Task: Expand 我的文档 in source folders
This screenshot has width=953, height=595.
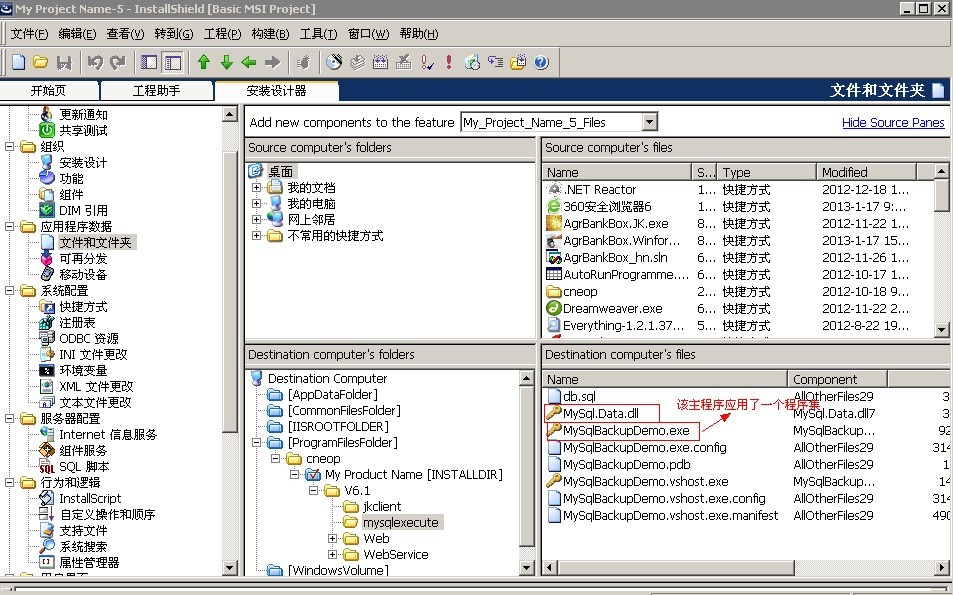Action: coord(256,187)
